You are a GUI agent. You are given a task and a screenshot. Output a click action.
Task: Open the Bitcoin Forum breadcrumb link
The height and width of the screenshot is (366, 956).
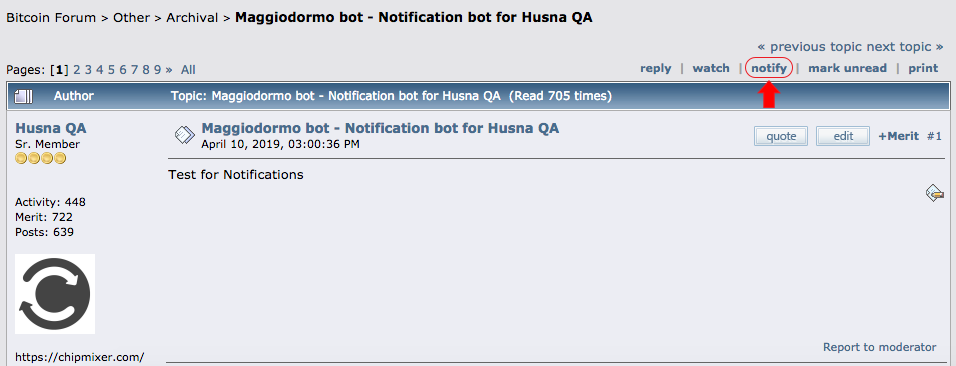point(51,18)
